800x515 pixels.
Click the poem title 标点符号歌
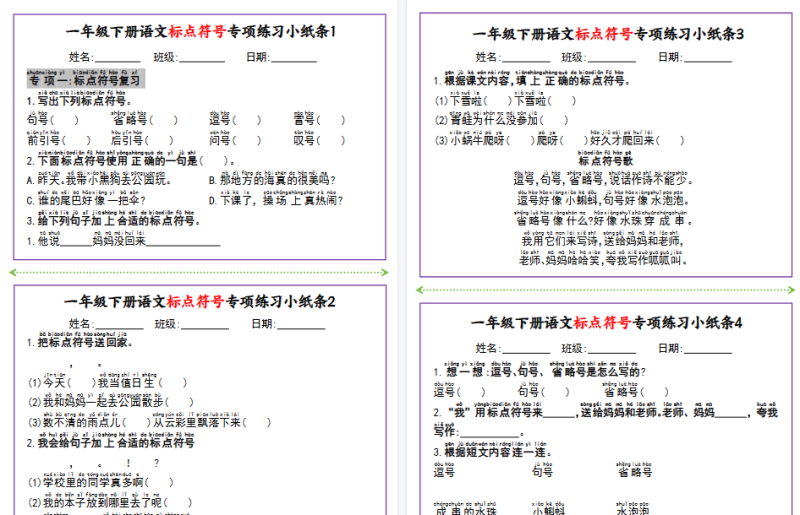605,160
